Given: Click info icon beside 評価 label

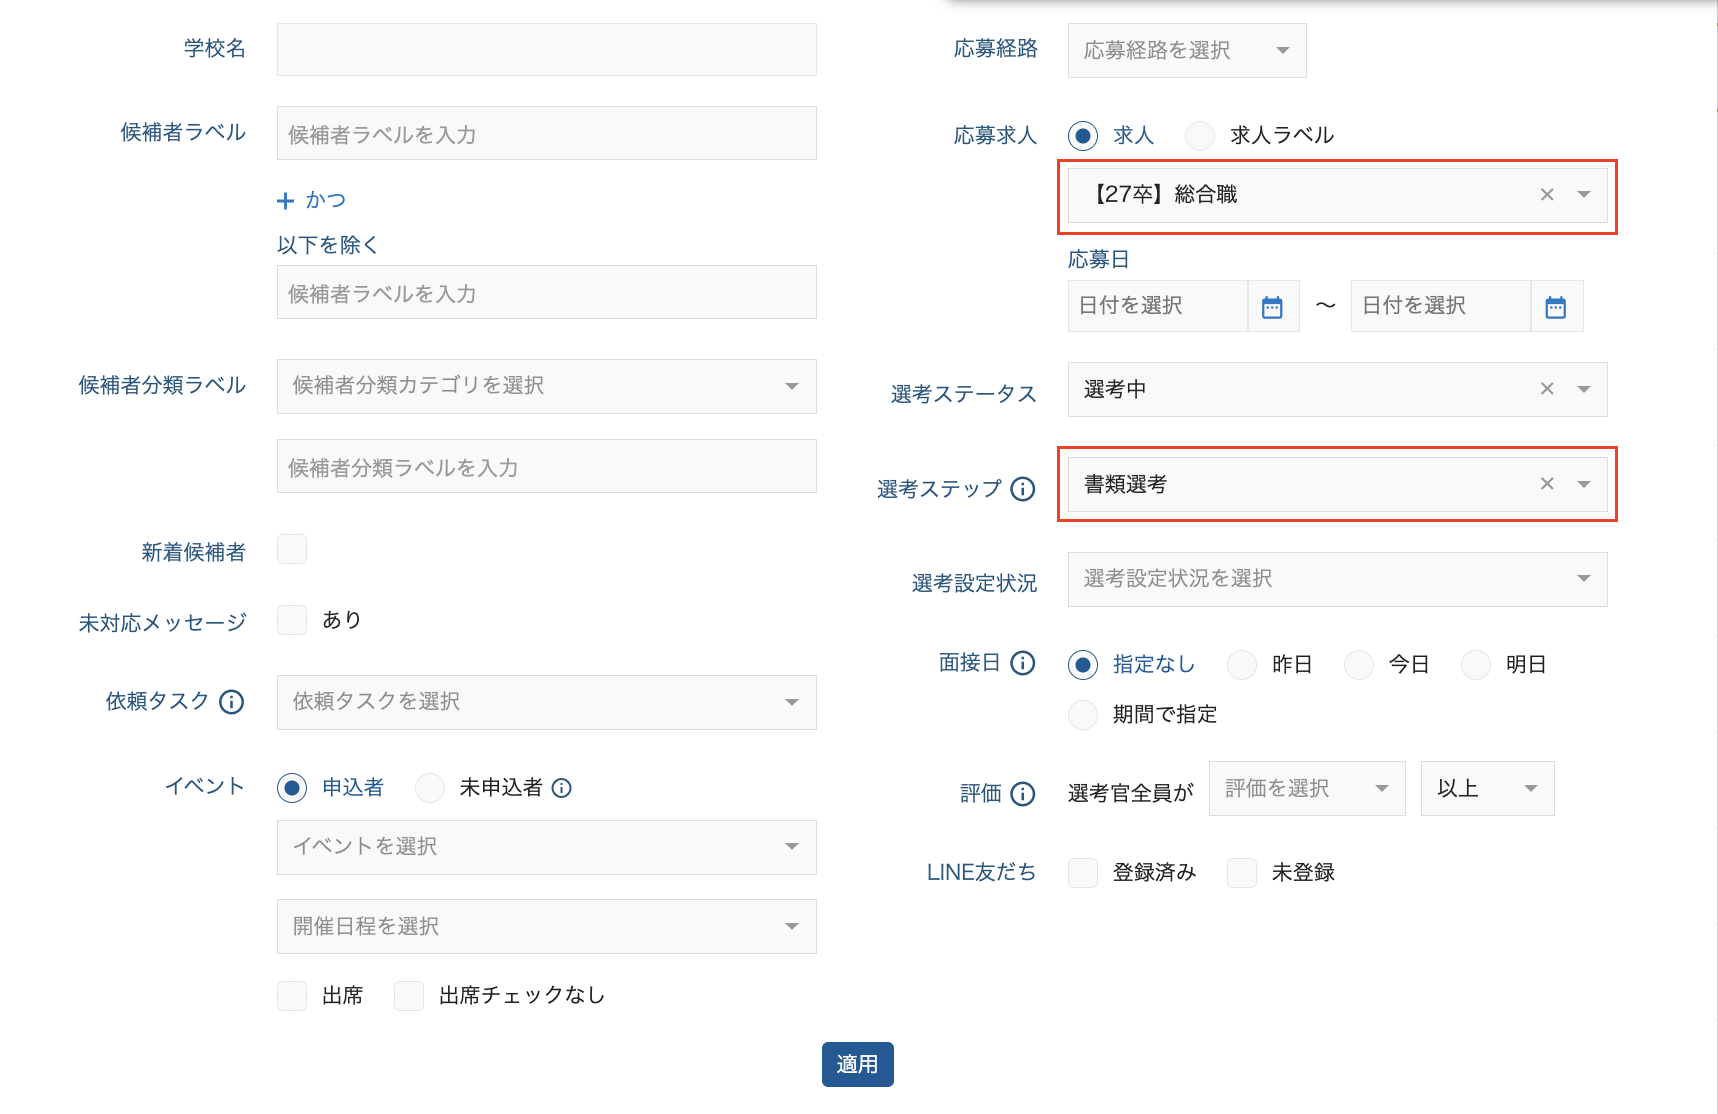Looking at the screenshot, I should [x=1022, y=793].
